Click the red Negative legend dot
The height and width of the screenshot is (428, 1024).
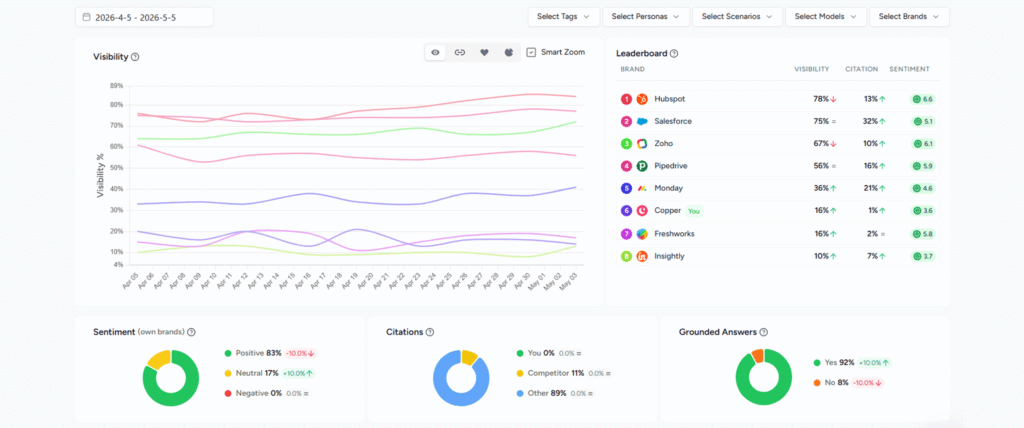pos(227,394)
